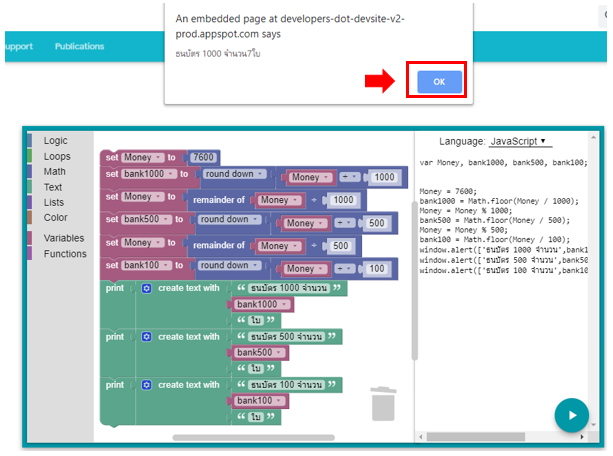Viewport: 613px width, 456px height.
Task: Click code line 'bank1000 = Math.floor(Money / 1000);'
Action: click(499, 201)
